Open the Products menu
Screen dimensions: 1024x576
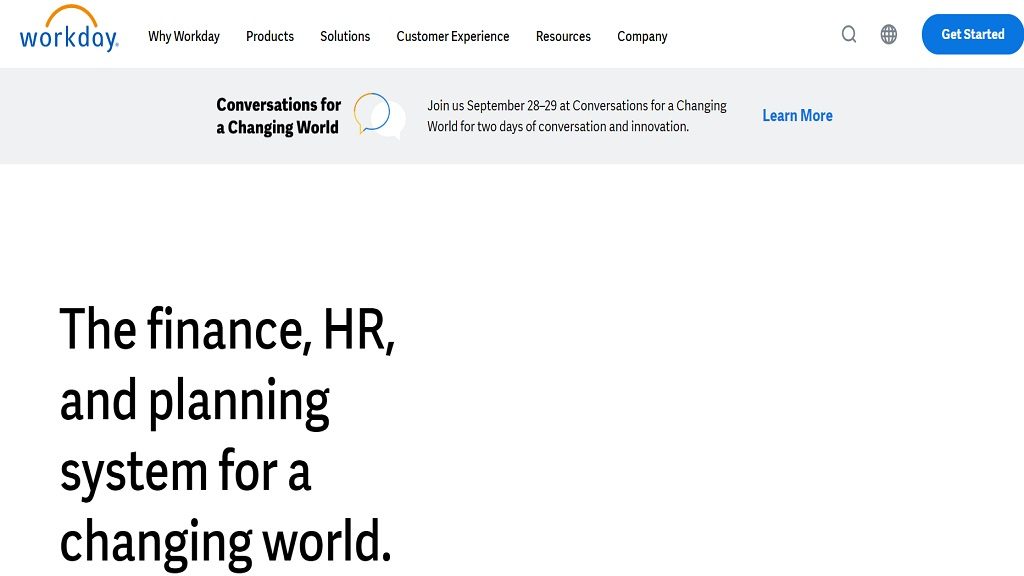[x=270, y=37]
